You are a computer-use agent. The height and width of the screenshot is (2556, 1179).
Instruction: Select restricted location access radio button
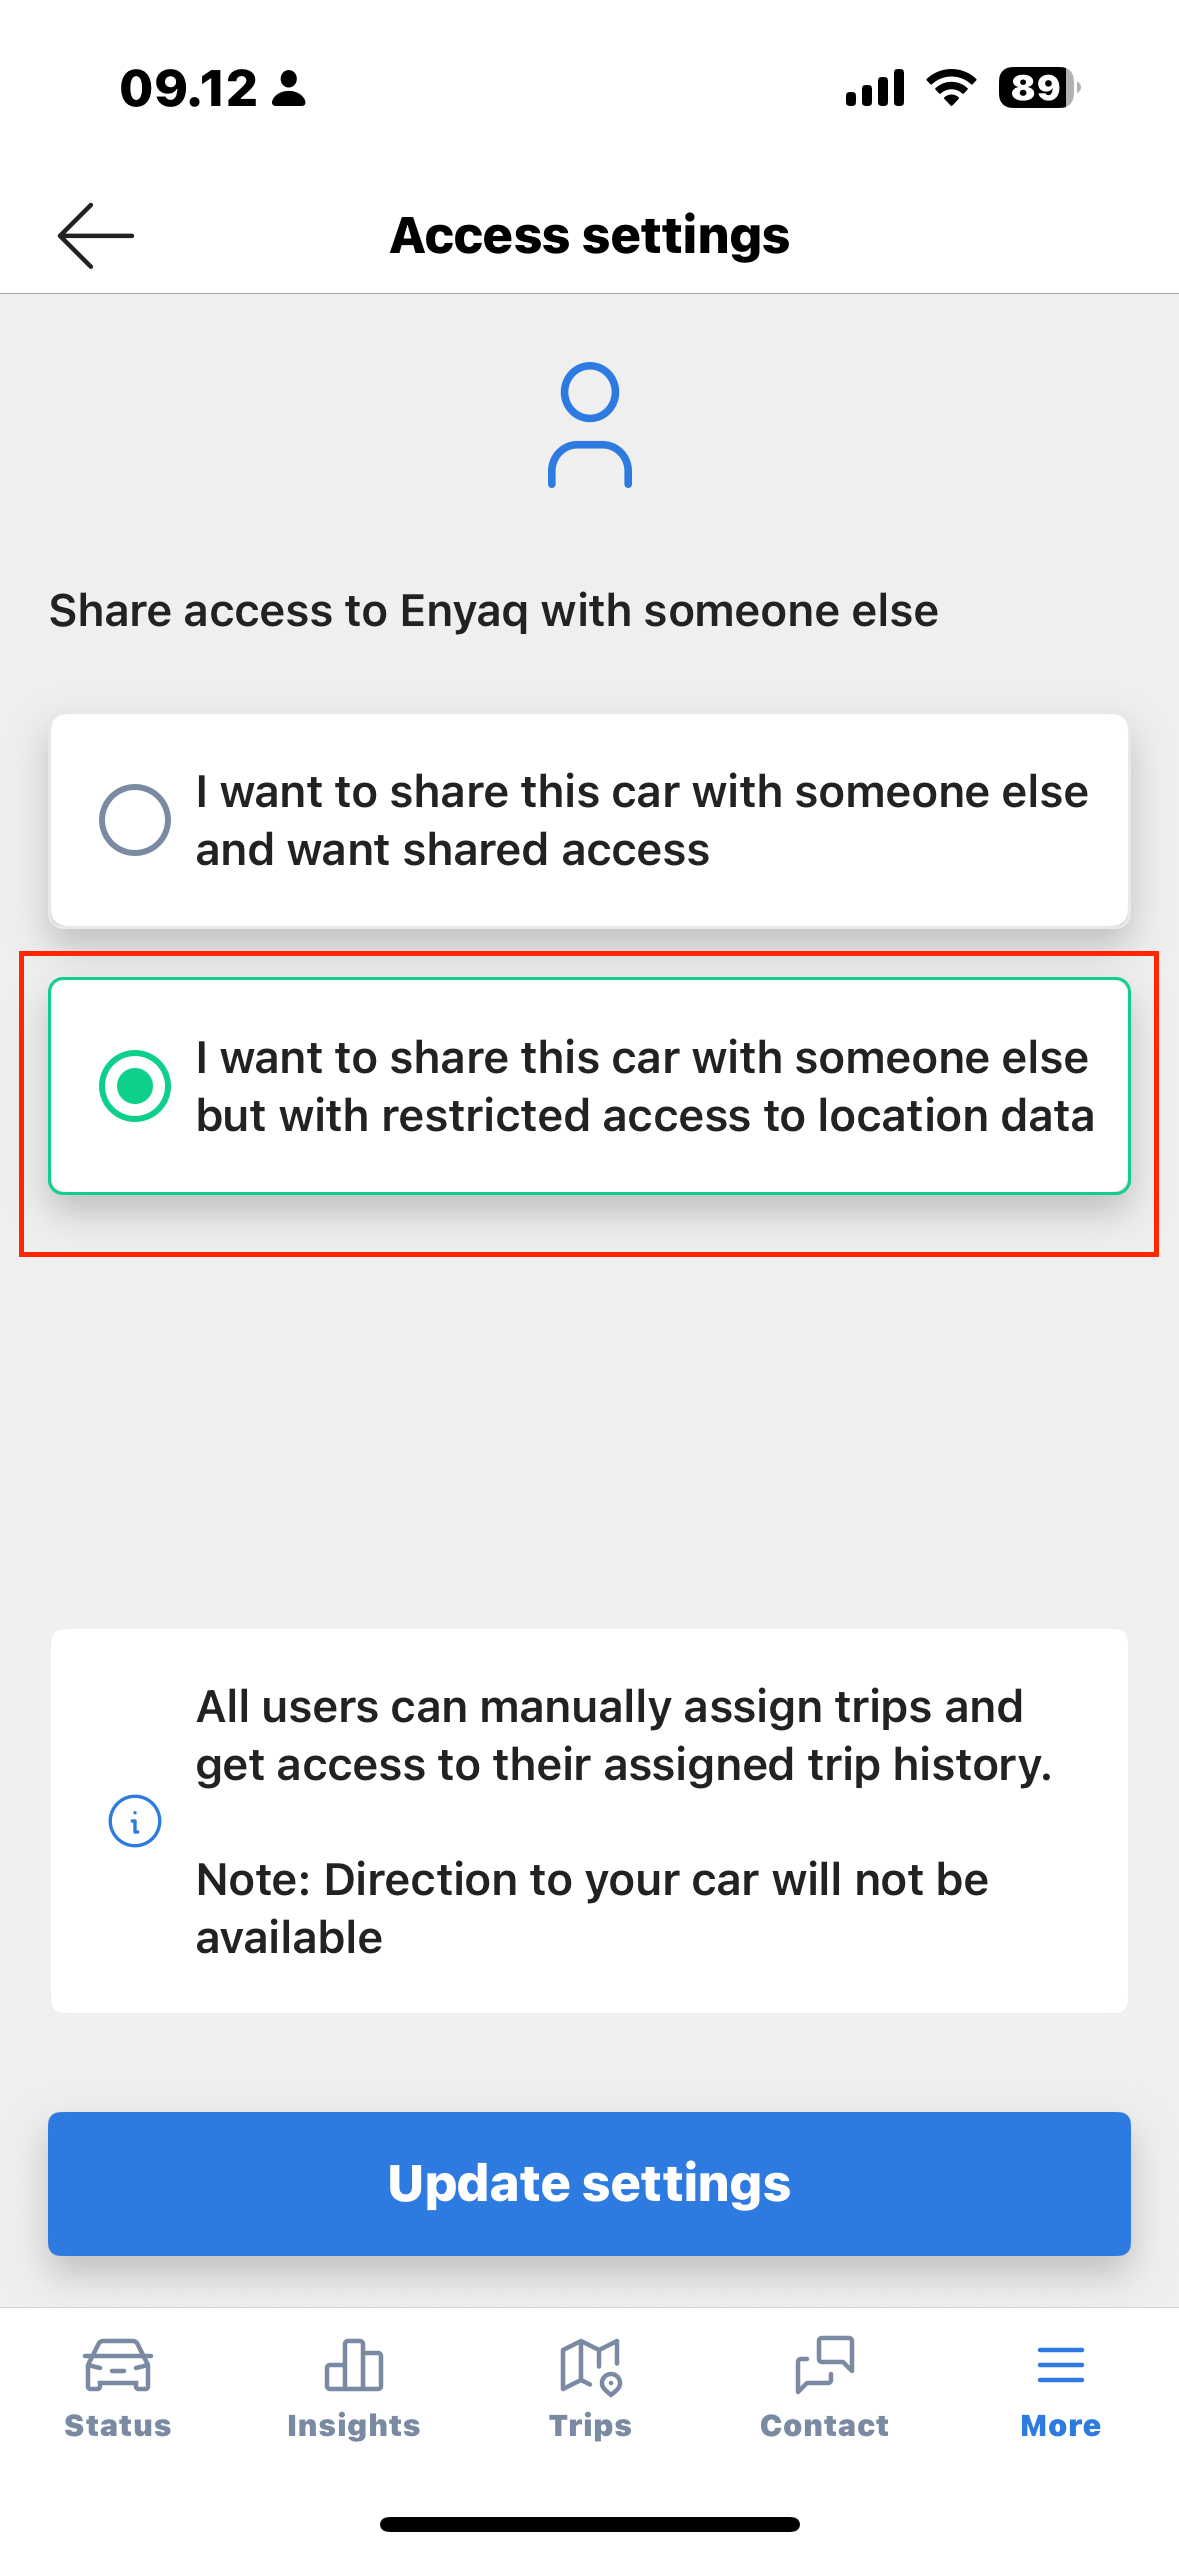[135, 1086]
